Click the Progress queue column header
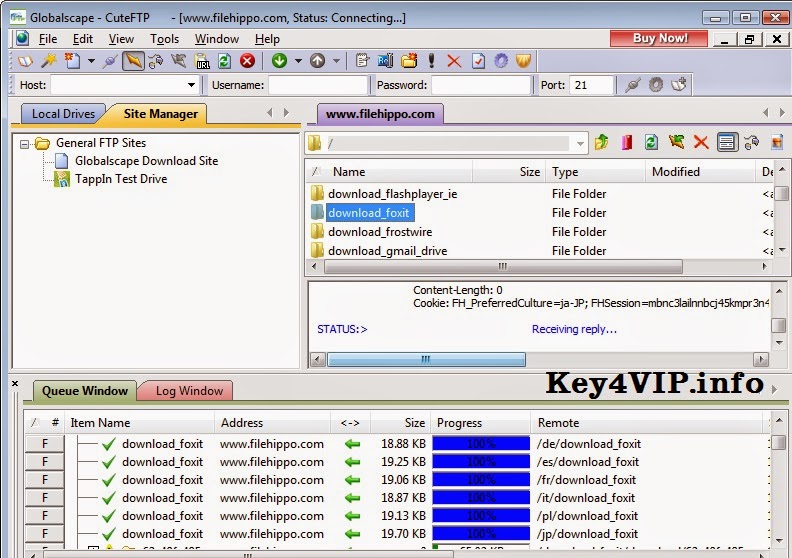Viewport: 792px width, 558px height. (480, 423)
